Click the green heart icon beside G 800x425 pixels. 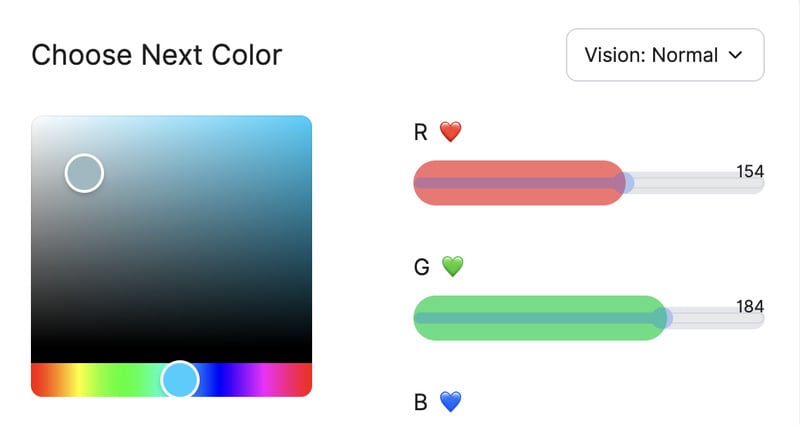pyautogui.click(x=453, y=267)
